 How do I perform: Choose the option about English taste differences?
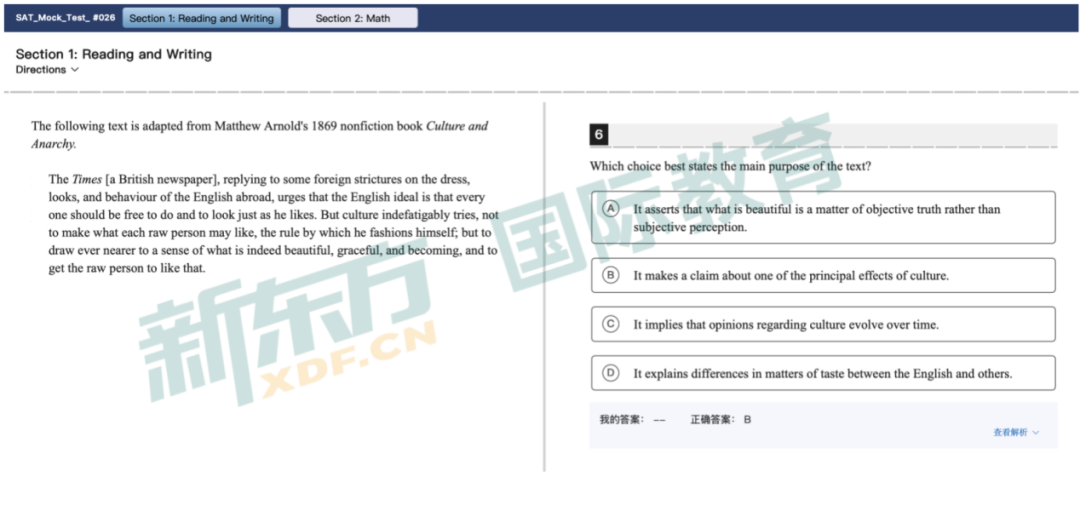(x=823, y=373)
